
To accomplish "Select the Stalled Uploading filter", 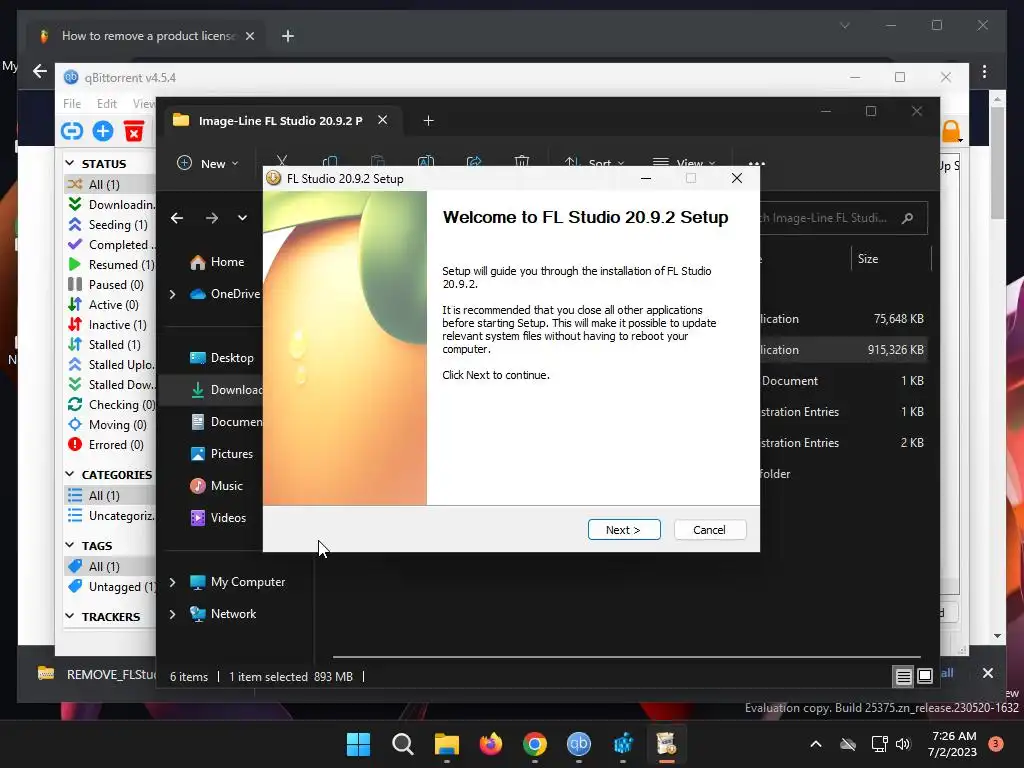I will pos(110,365).
